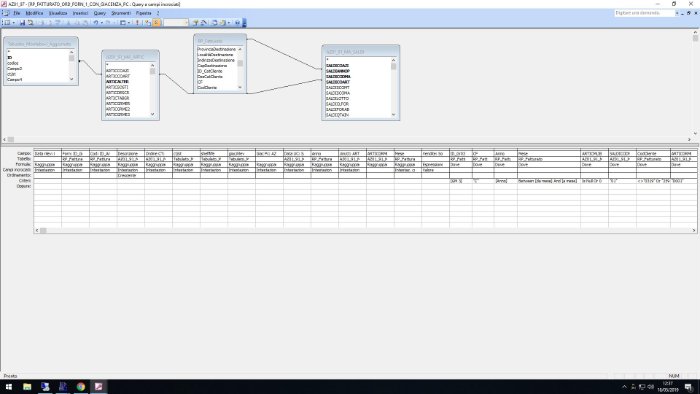Screen dimensions: 700x394
Task: Open File Explorer from the taskbar
Action: pyautogui.click(x=27, y=386)
